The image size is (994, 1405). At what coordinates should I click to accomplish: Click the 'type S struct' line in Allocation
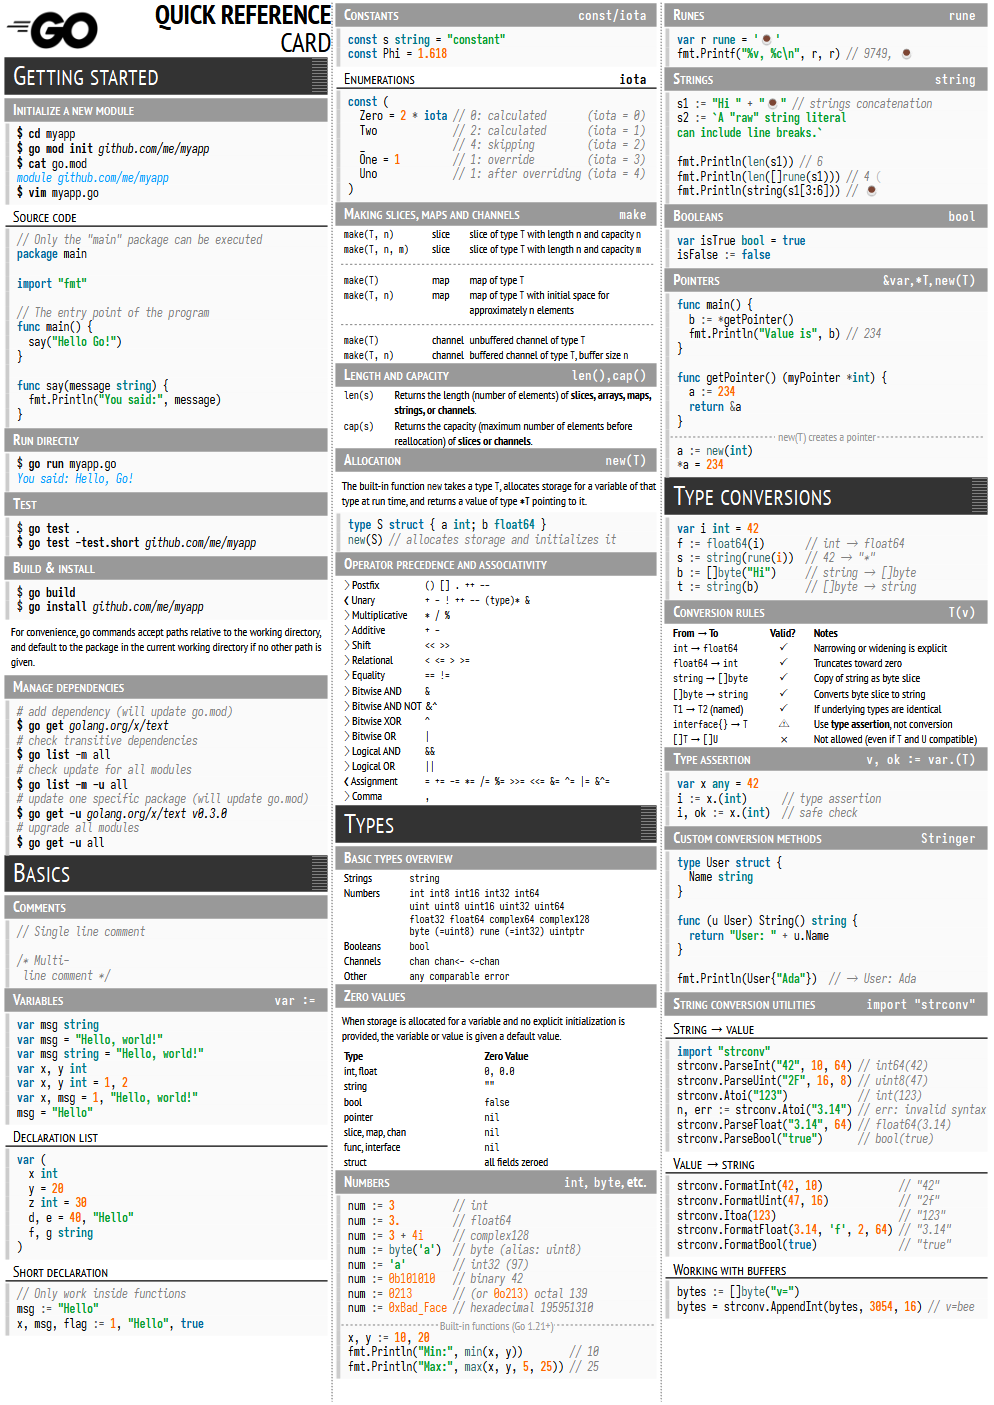pyautogui.click(x=446, y=525)
